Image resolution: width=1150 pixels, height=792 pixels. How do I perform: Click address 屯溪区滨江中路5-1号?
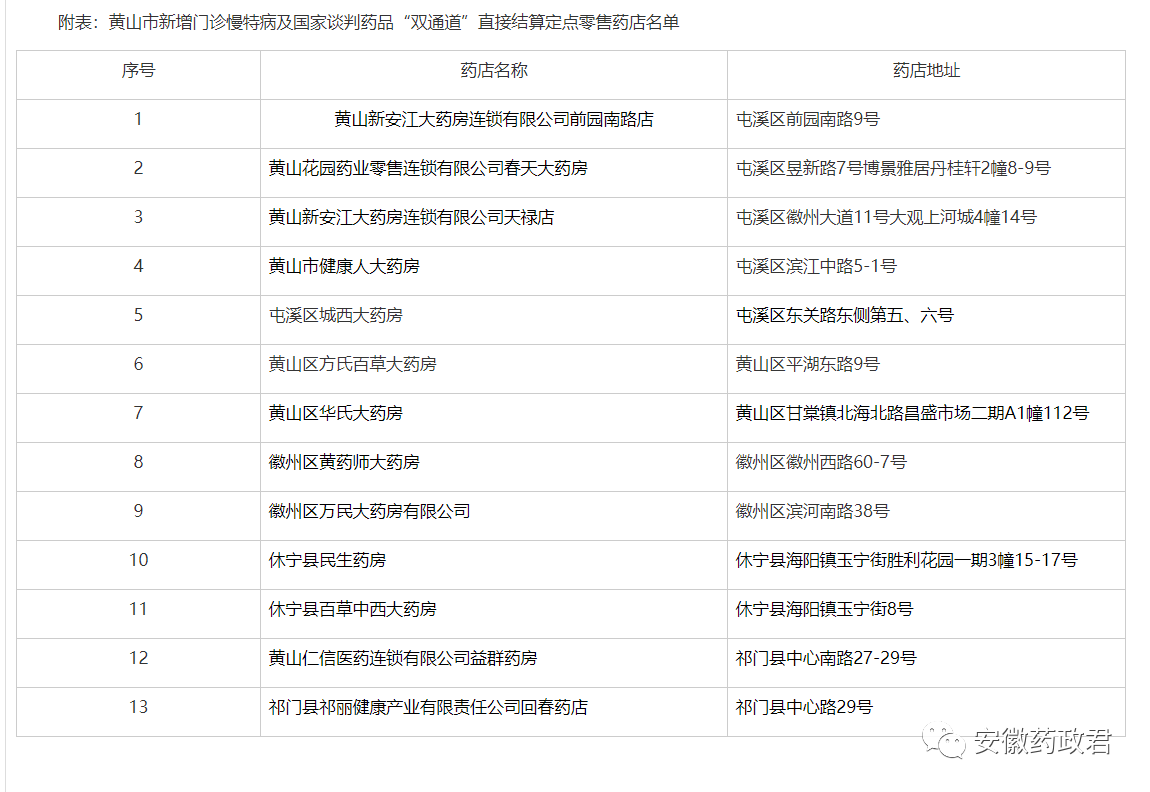[x=816, y=267]
